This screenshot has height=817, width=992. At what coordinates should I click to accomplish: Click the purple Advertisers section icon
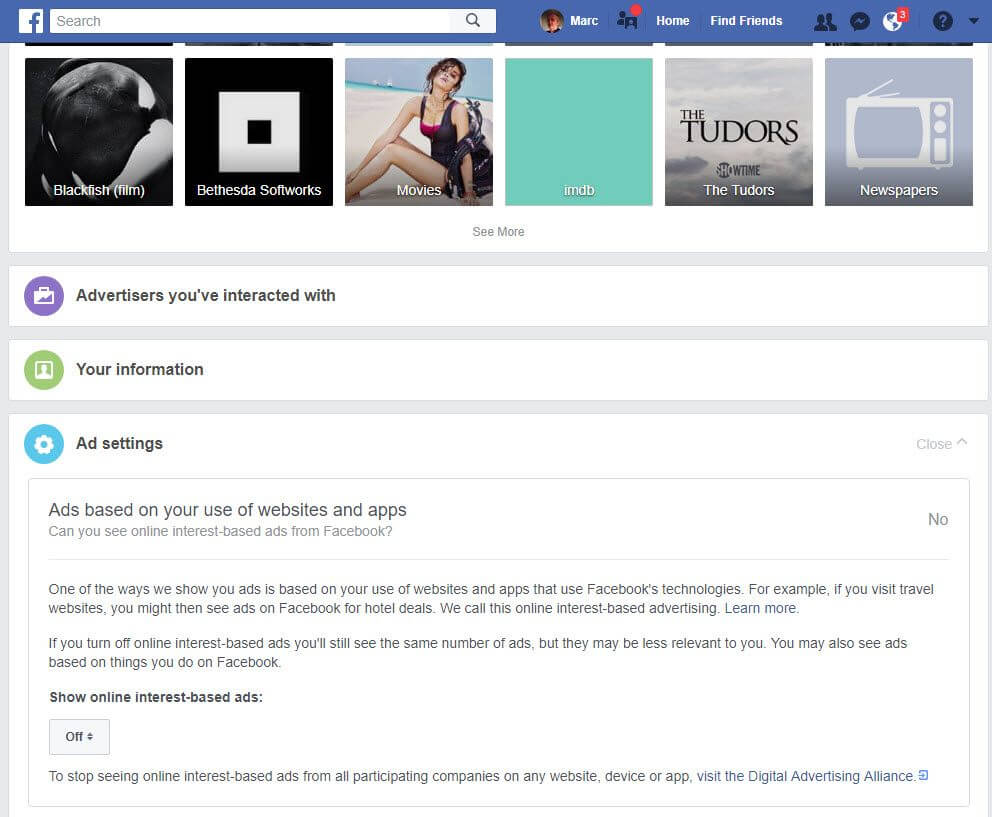click(x=44, y=296)
